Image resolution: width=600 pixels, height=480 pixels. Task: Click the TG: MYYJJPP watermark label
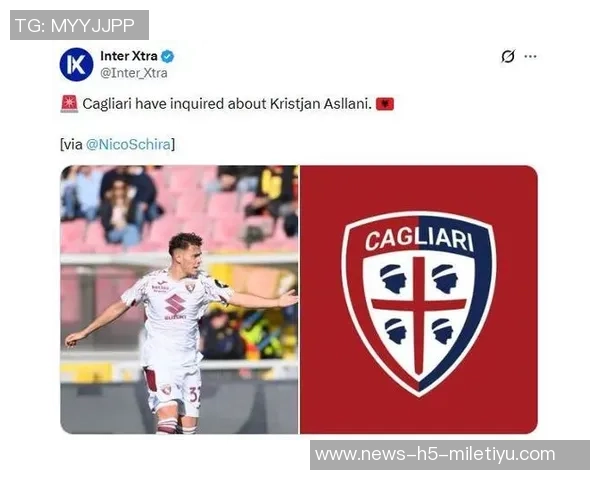coord(79,25)
